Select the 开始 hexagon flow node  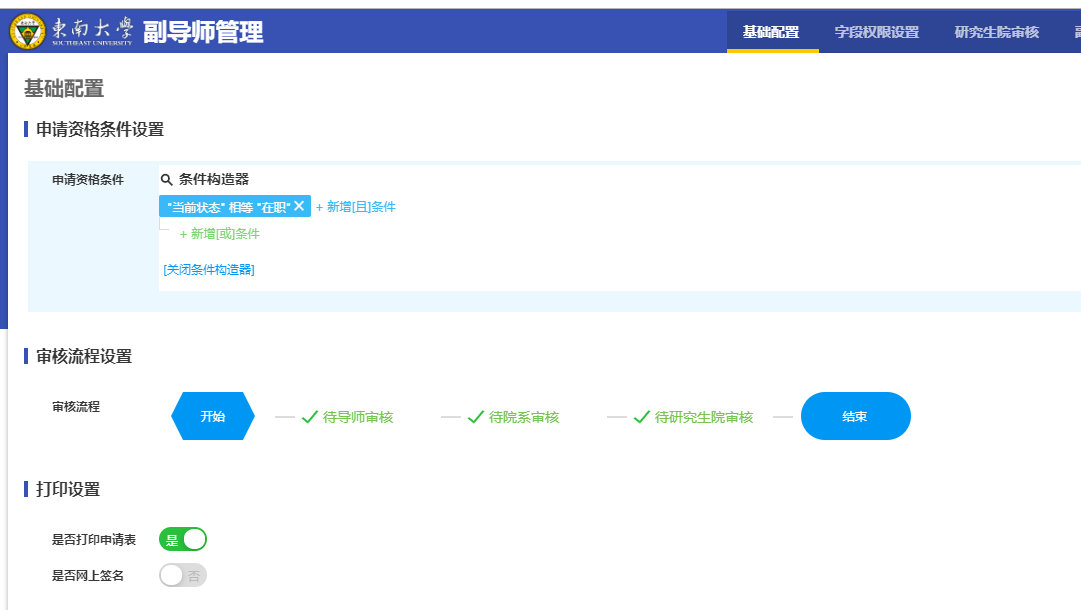pyautogui.click(x=213, y=417)
